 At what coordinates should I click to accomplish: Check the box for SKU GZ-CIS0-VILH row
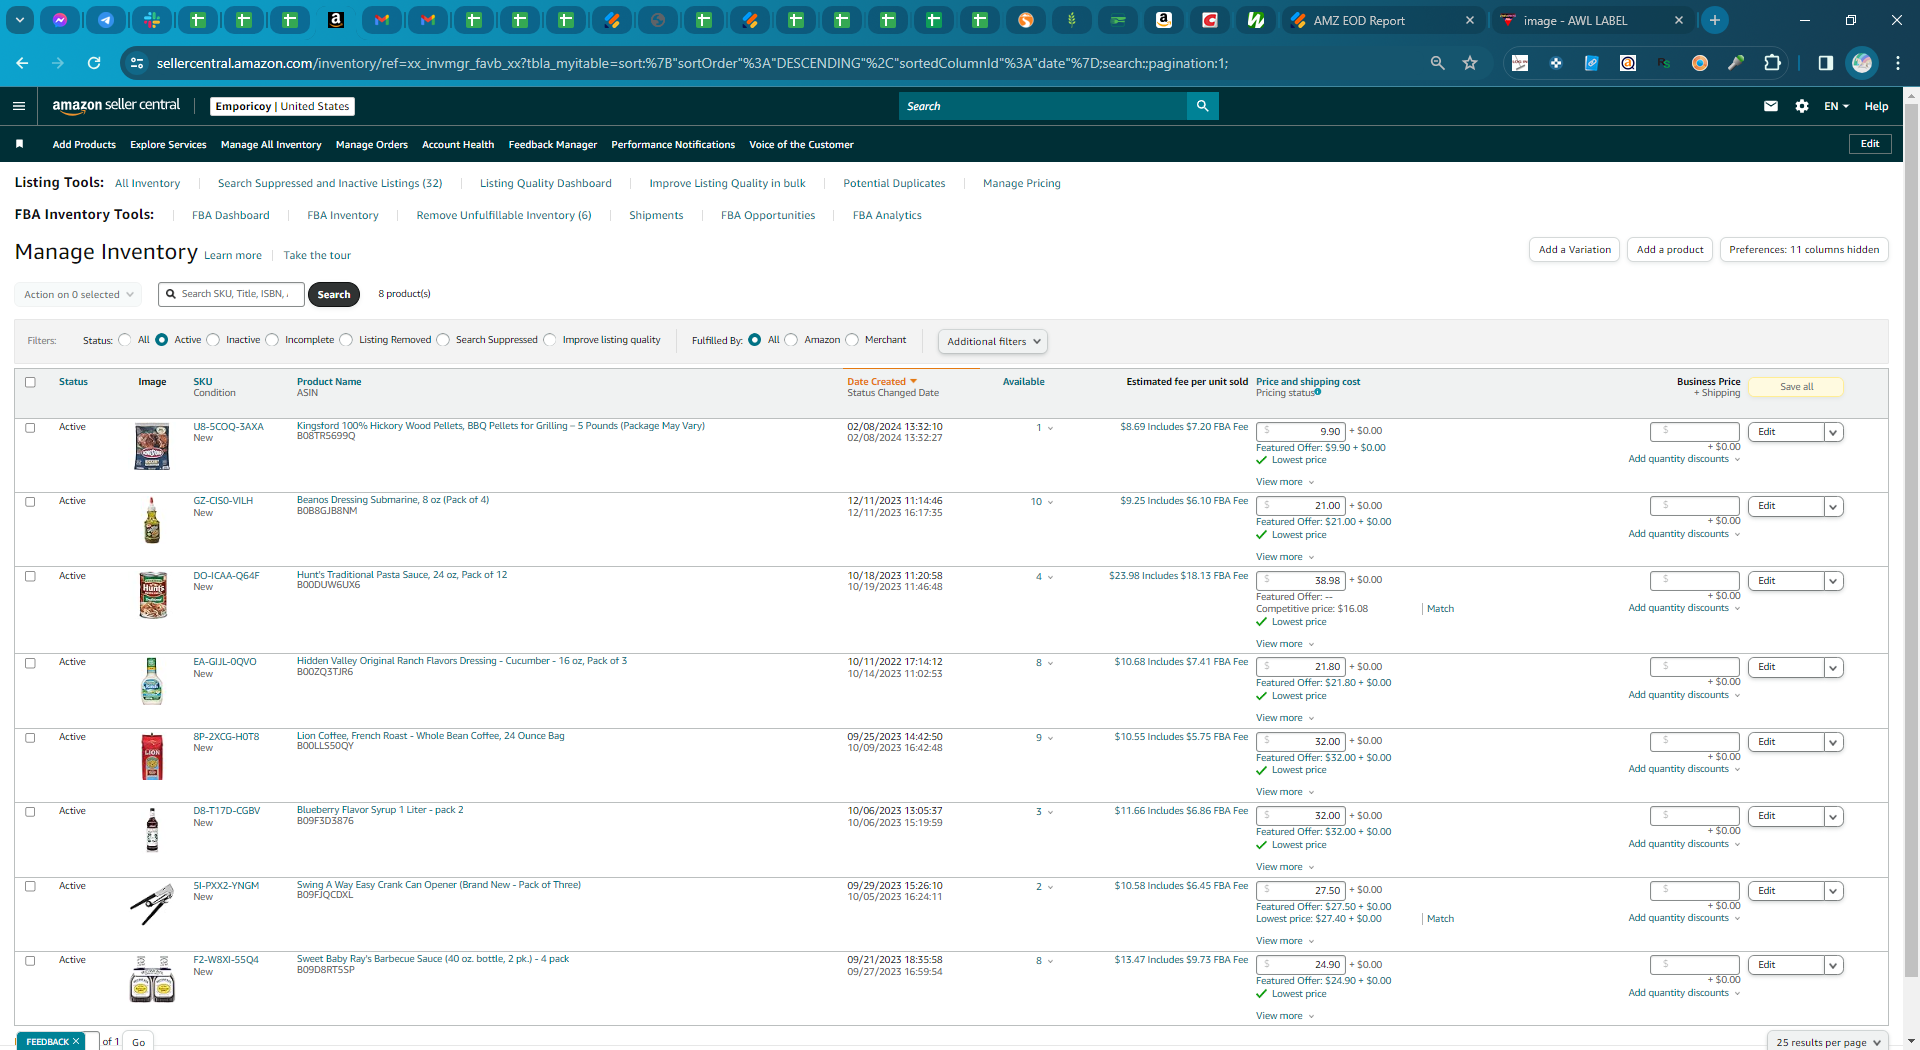tap(30, 502)
